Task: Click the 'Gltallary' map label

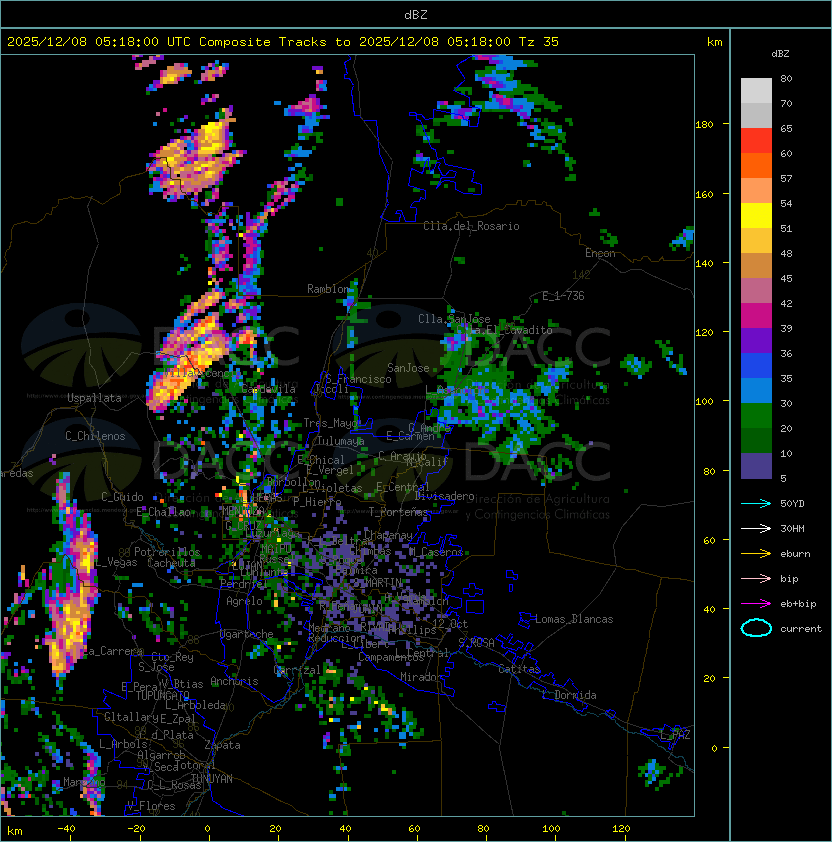Action: coord(131,717)
